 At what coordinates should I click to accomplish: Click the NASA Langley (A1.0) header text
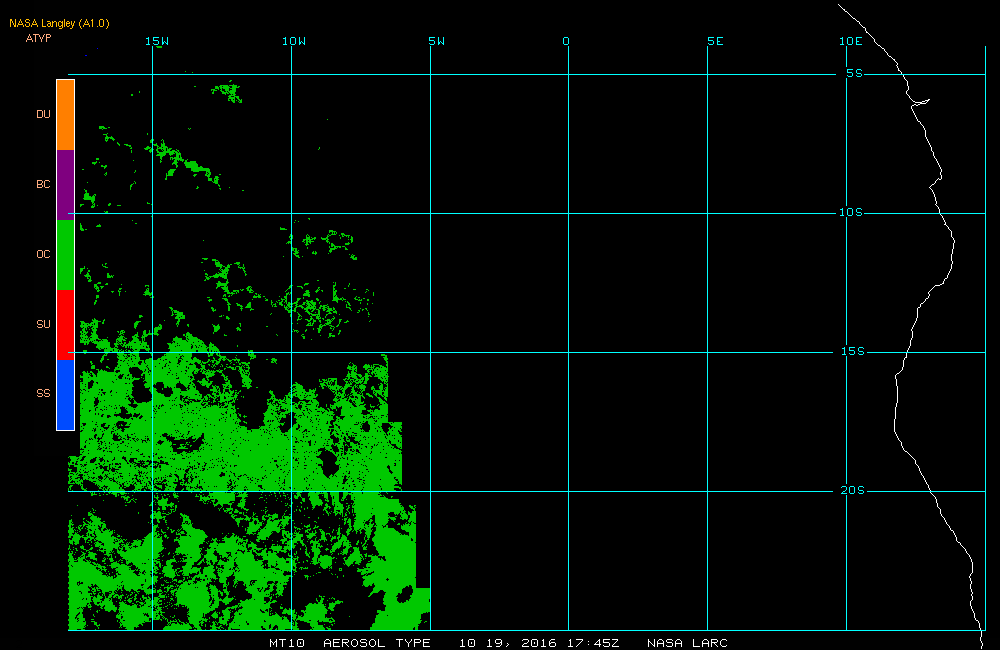(59, 24)
